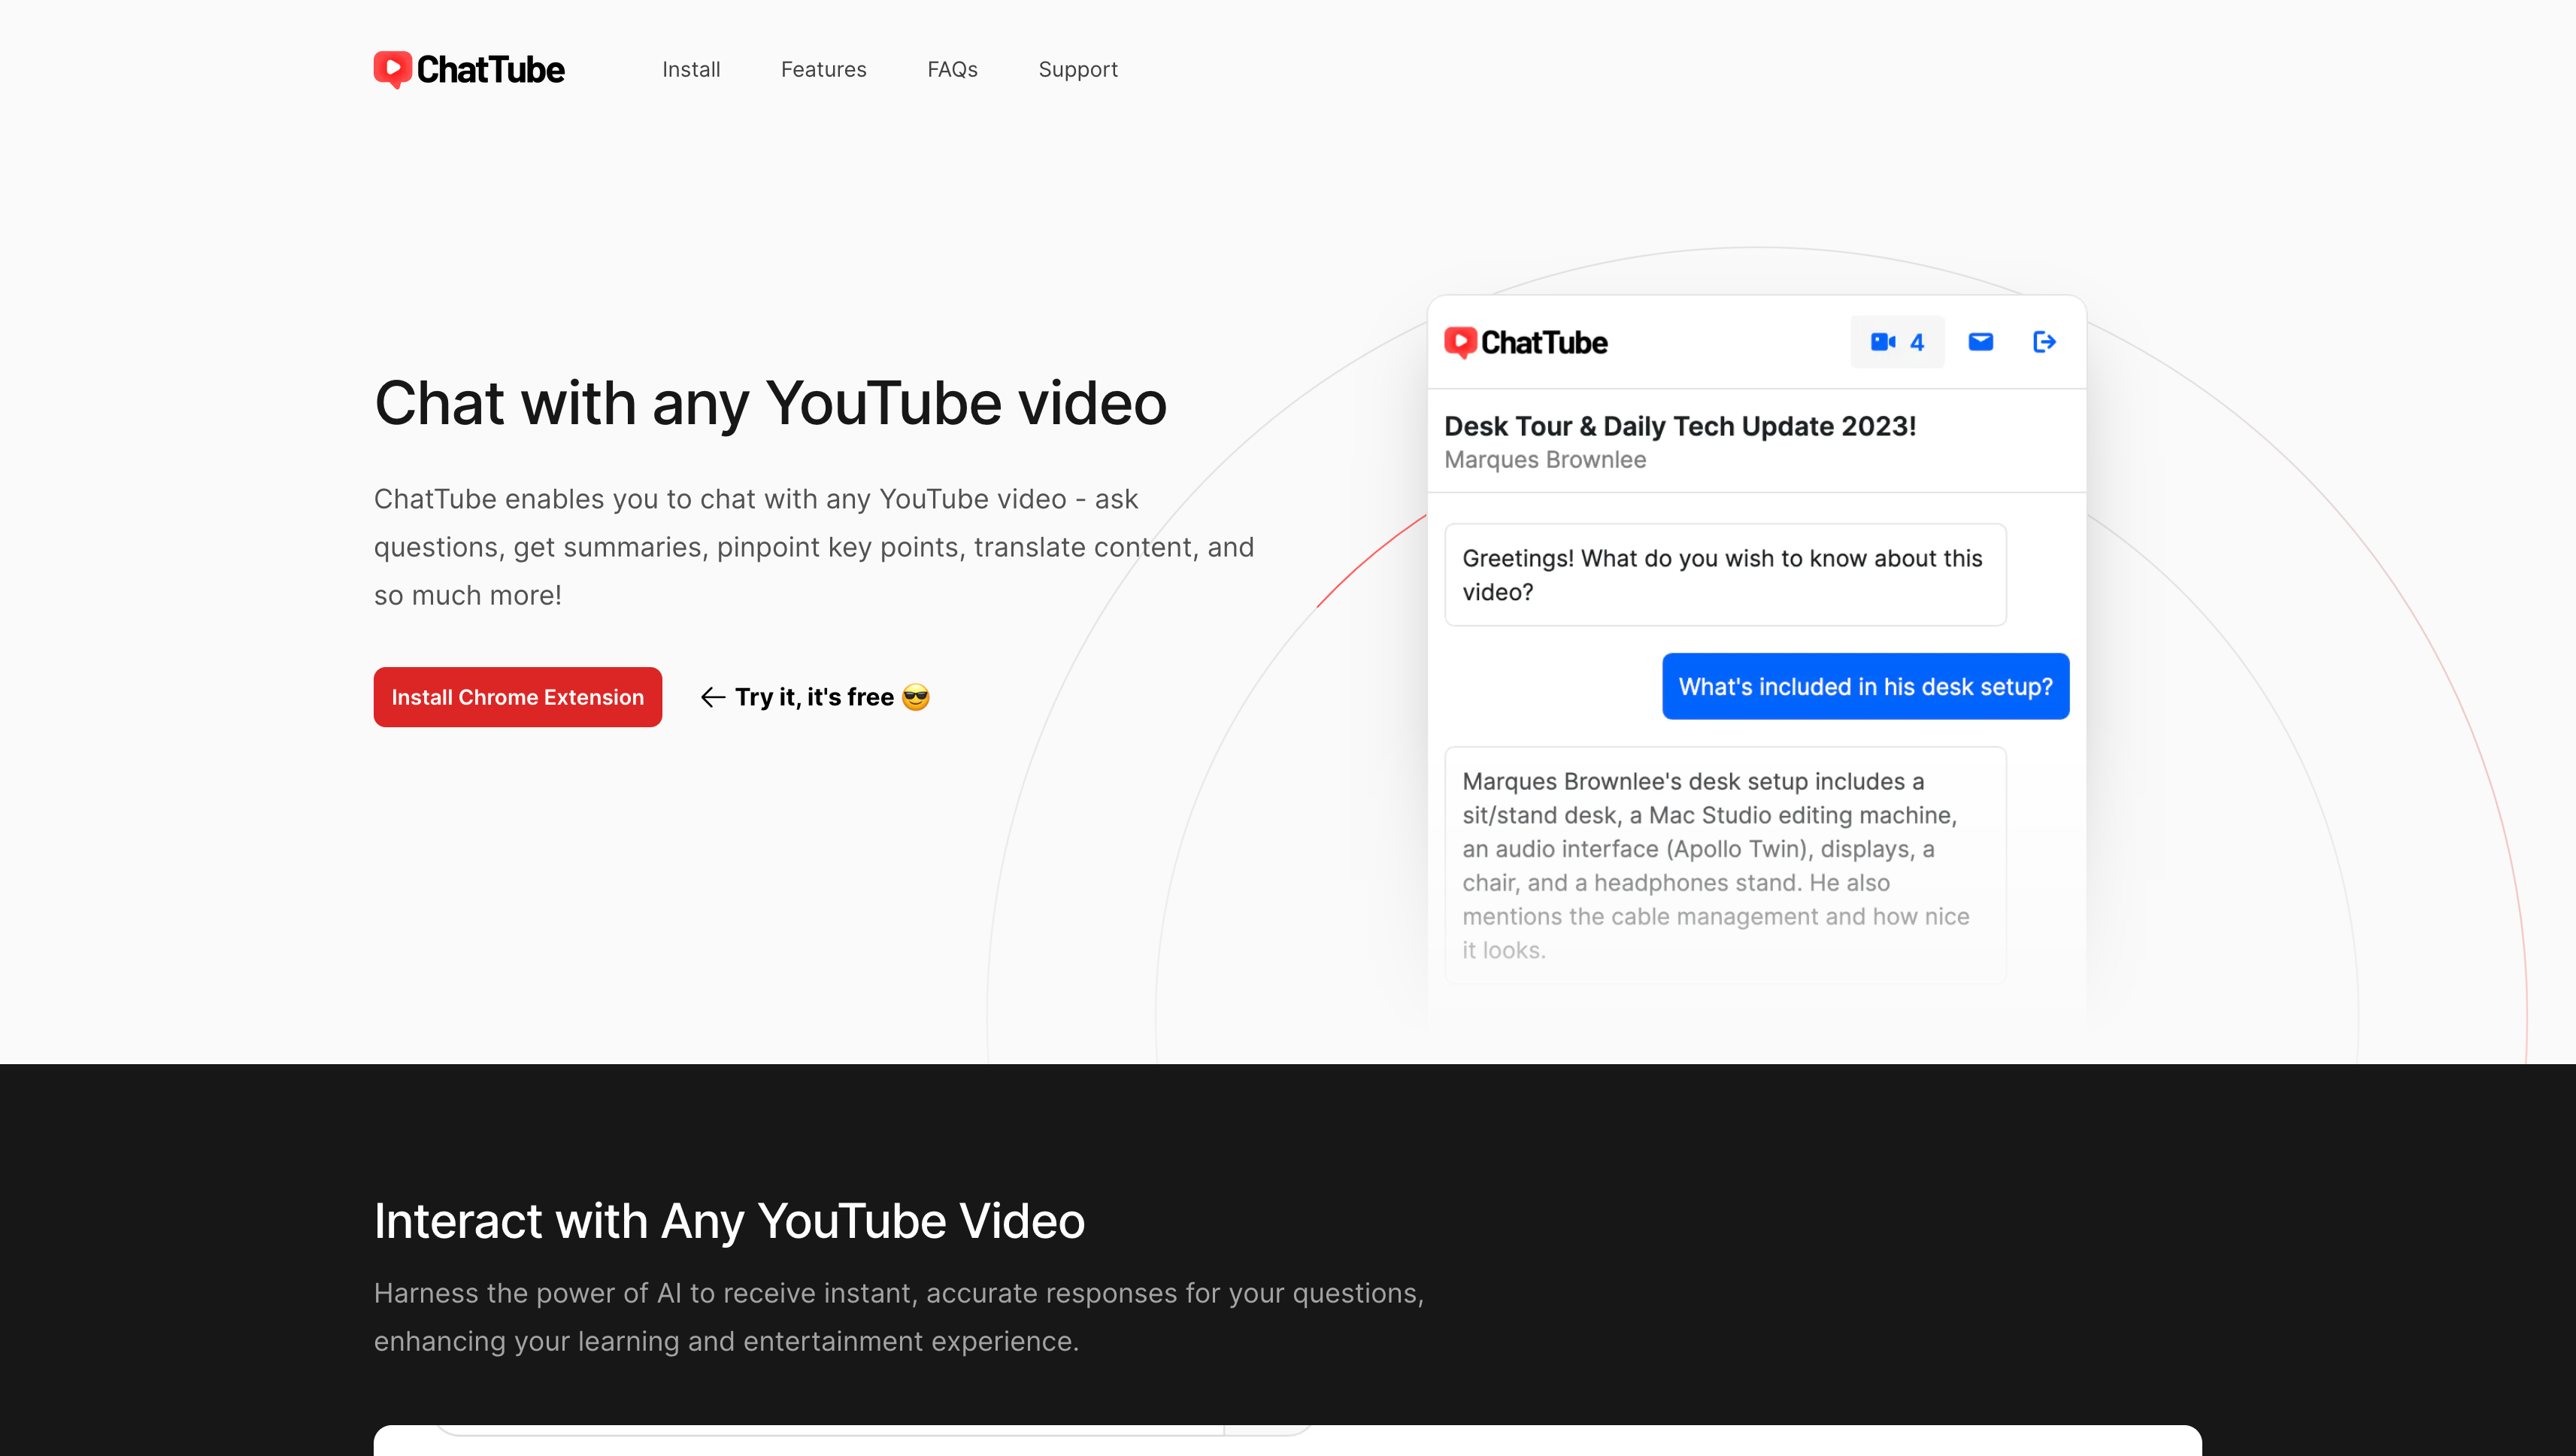This screenshot has width=2576, height=1456.
Task: Sign out using the log-out icon
Action: pyautogui.click(x=2044, y=341)
